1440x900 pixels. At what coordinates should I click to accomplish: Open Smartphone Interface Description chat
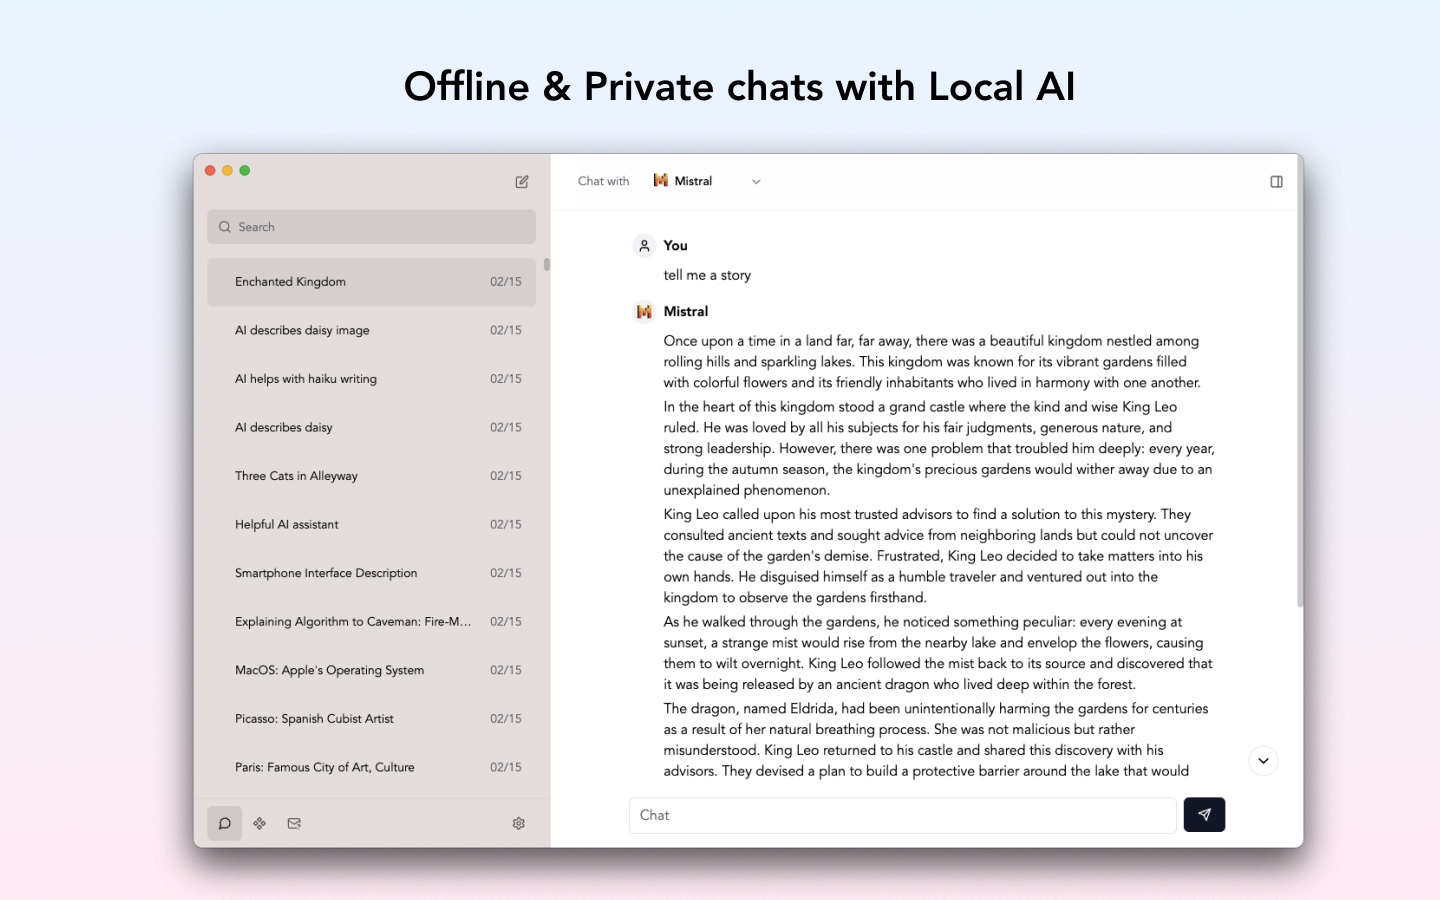click(371, 573)
